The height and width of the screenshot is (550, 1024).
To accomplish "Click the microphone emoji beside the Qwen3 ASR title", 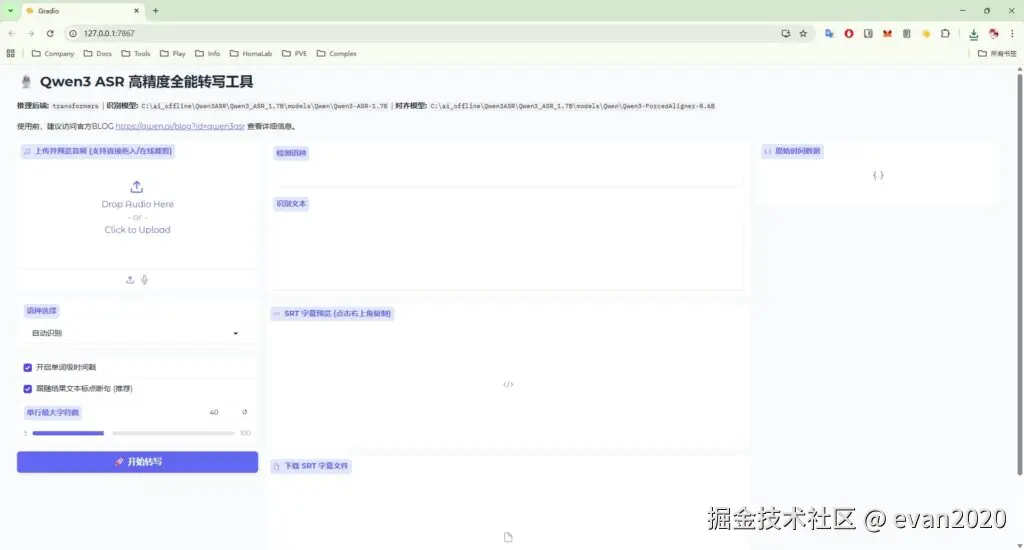I will click(26, 82).
